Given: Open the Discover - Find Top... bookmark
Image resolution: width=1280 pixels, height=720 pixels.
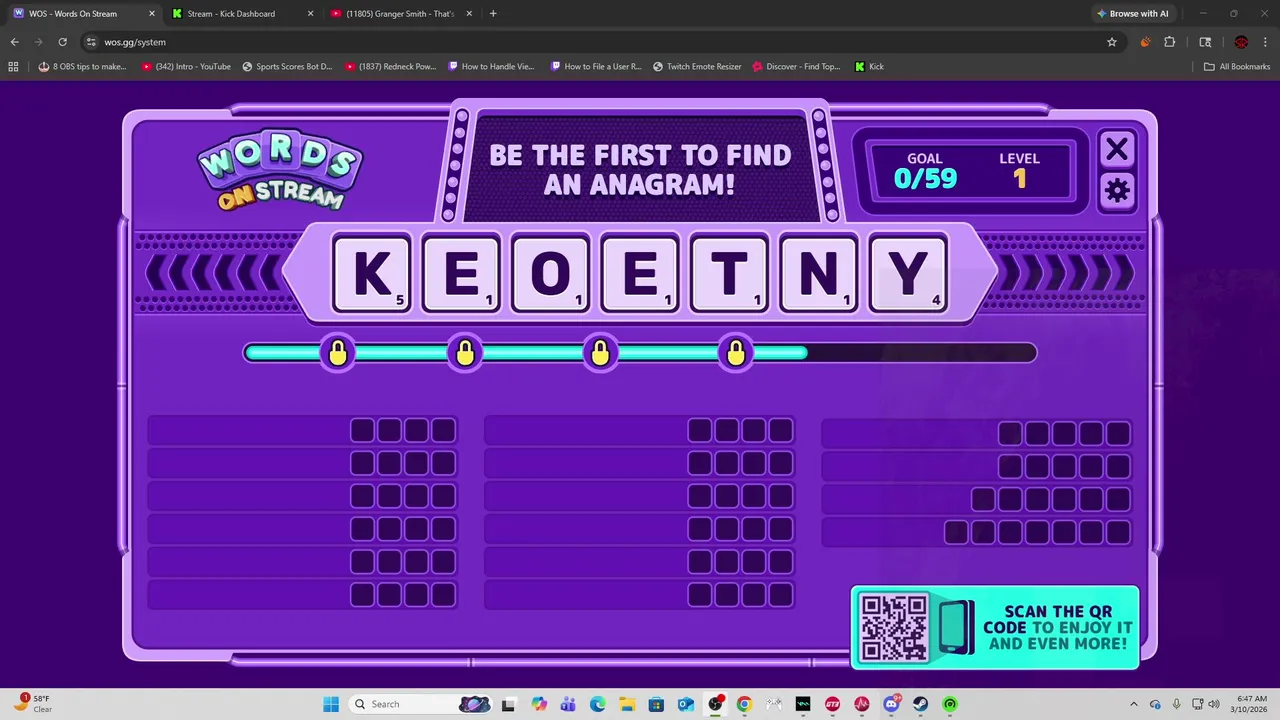Looking at the screenshot, I should click(796, 67).
